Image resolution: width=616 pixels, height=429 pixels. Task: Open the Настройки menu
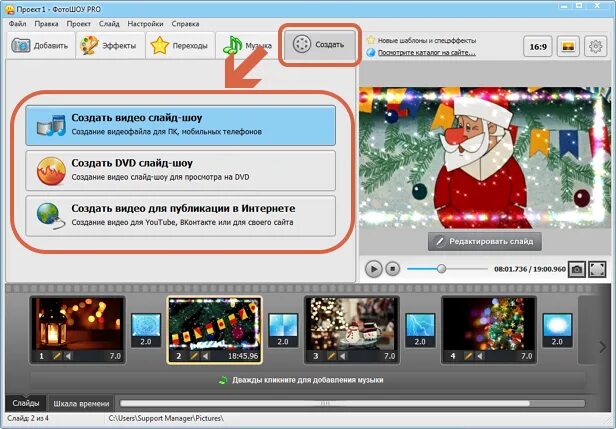click(145, 24)
